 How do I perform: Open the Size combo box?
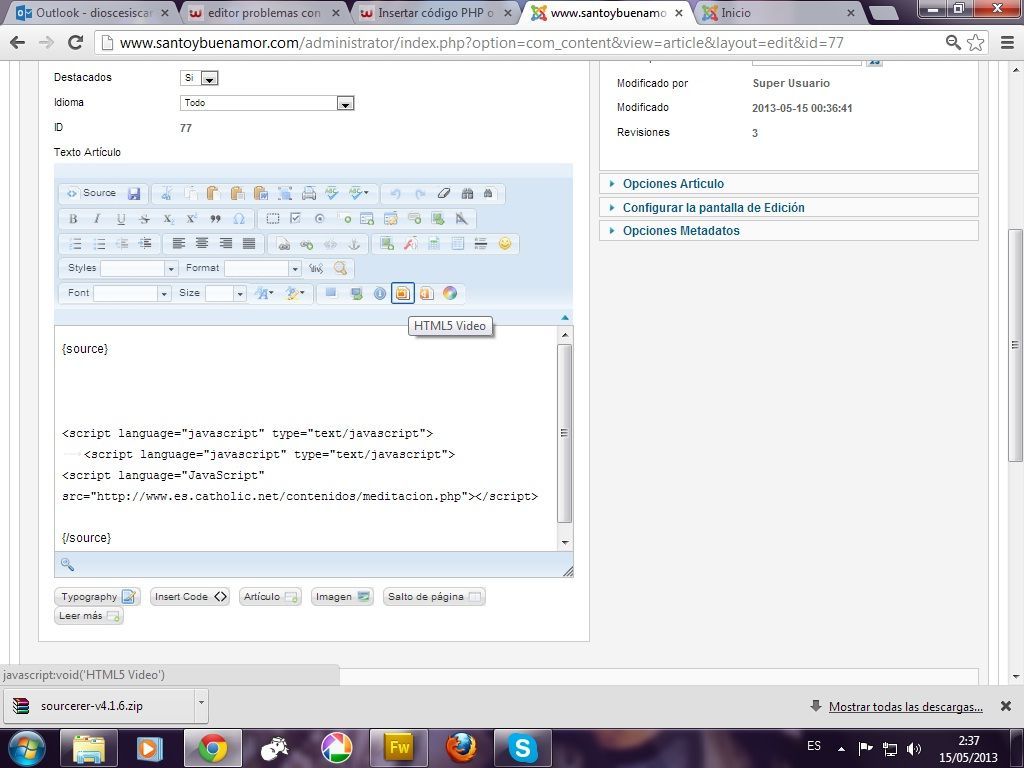[x=226, y=293]
